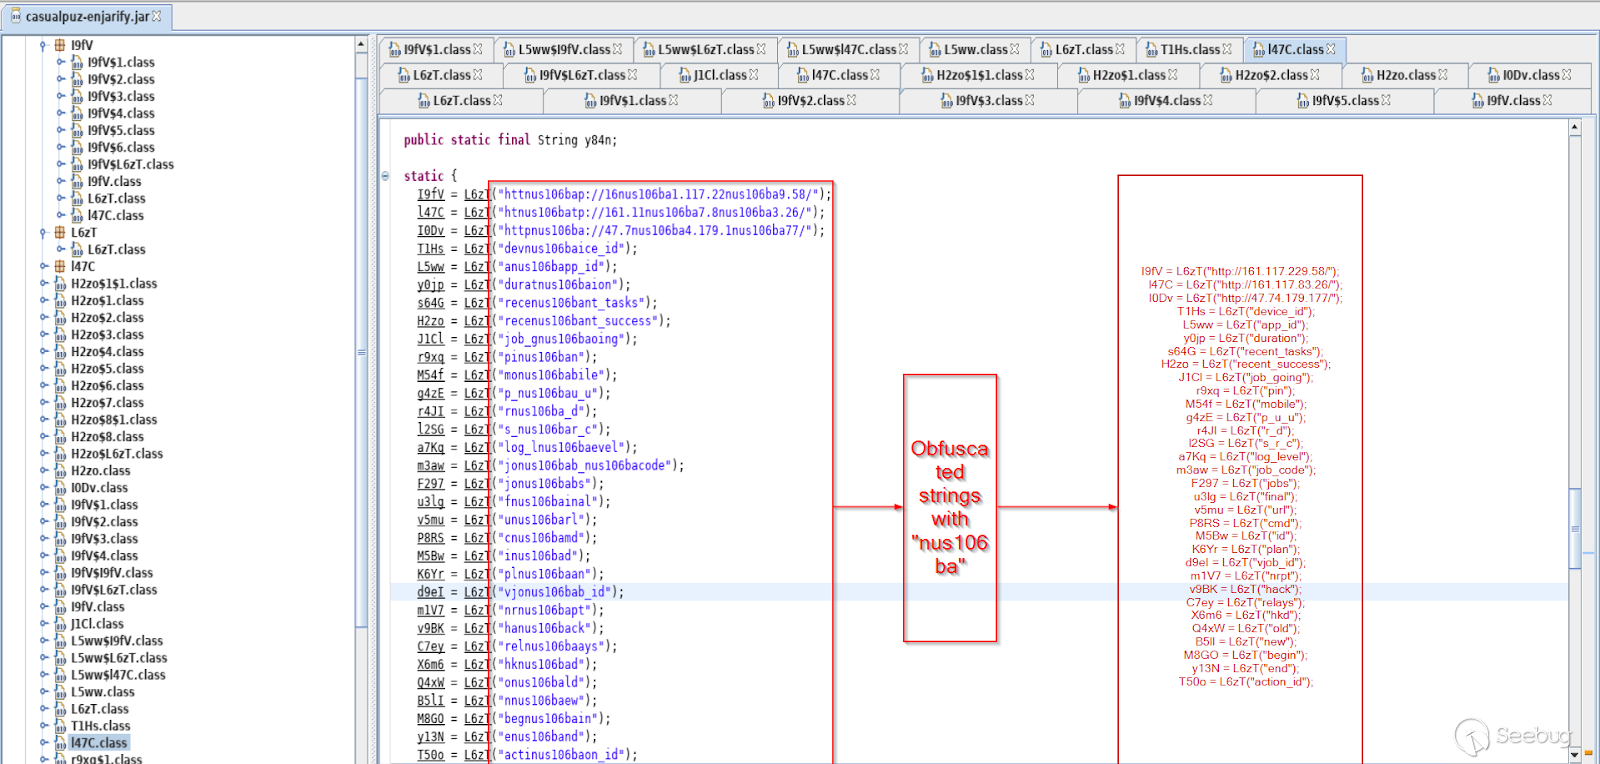
Task: Click the class icon beside T1Hs.class in tree
Action: [60, 726]
